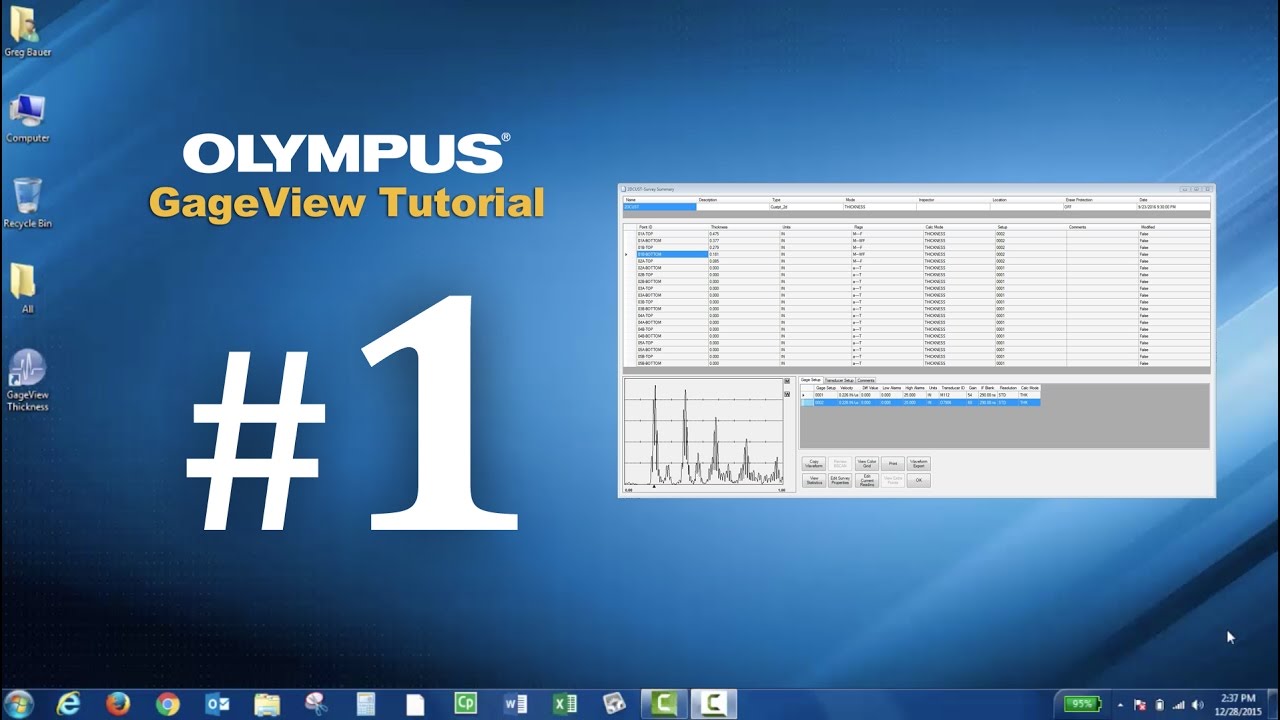Click the Calc Mode column header
1280x720 pixels.
tap(958, 227)
